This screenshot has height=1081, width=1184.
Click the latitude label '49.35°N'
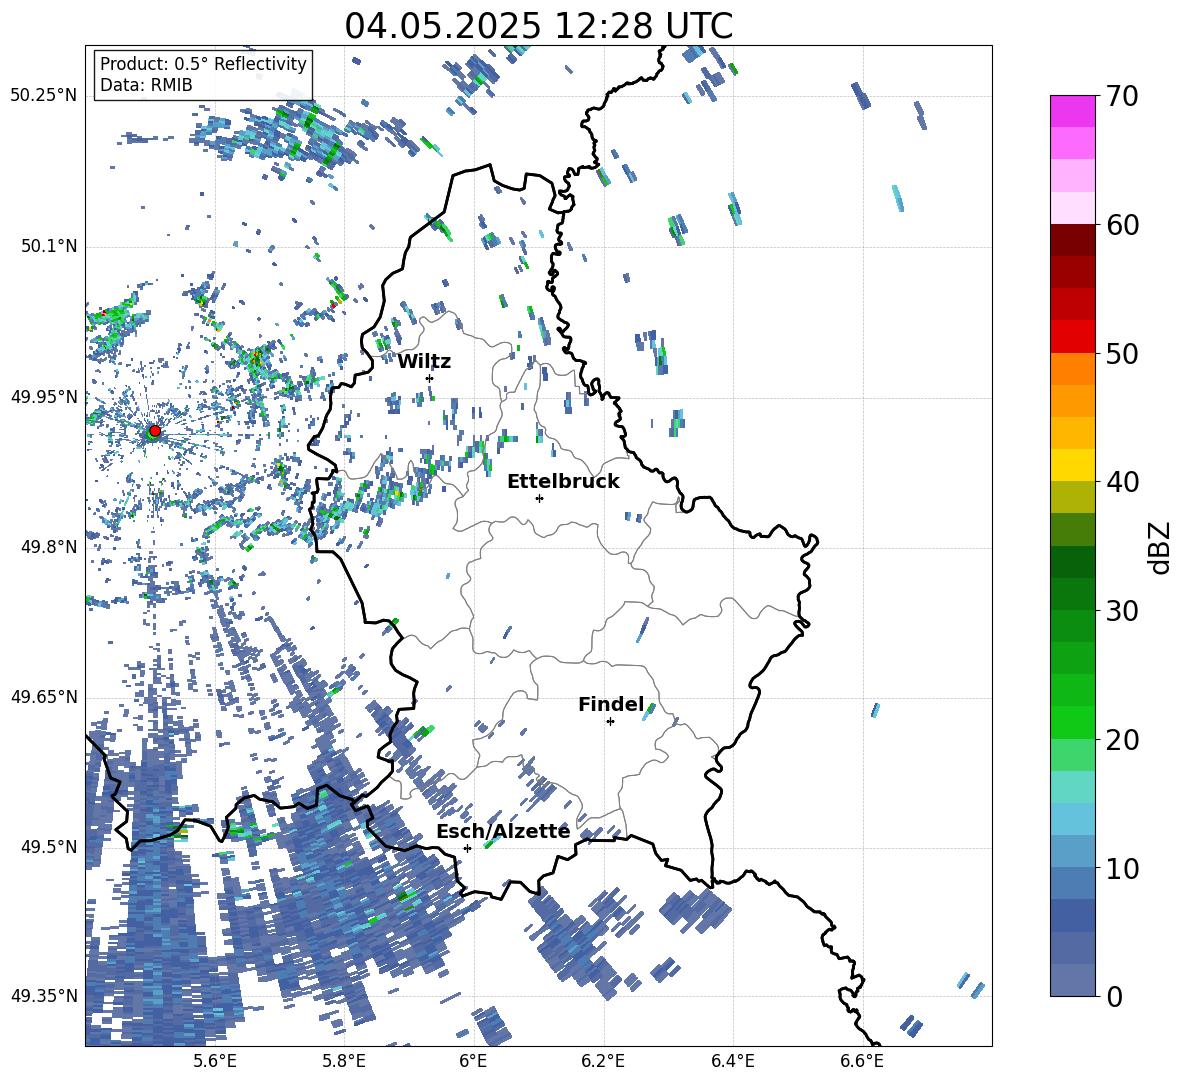pyautogui.click(x=44, y=996)
